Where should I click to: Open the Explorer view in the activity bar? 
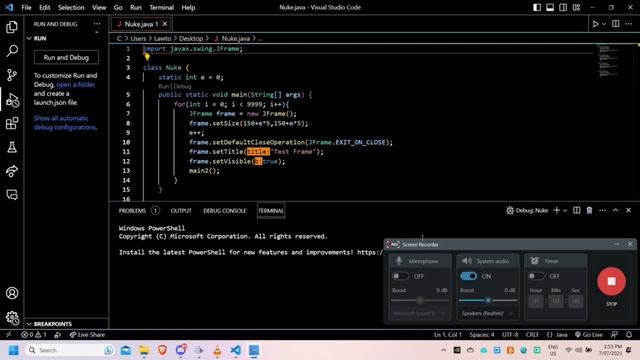click(x=12, y=27)
